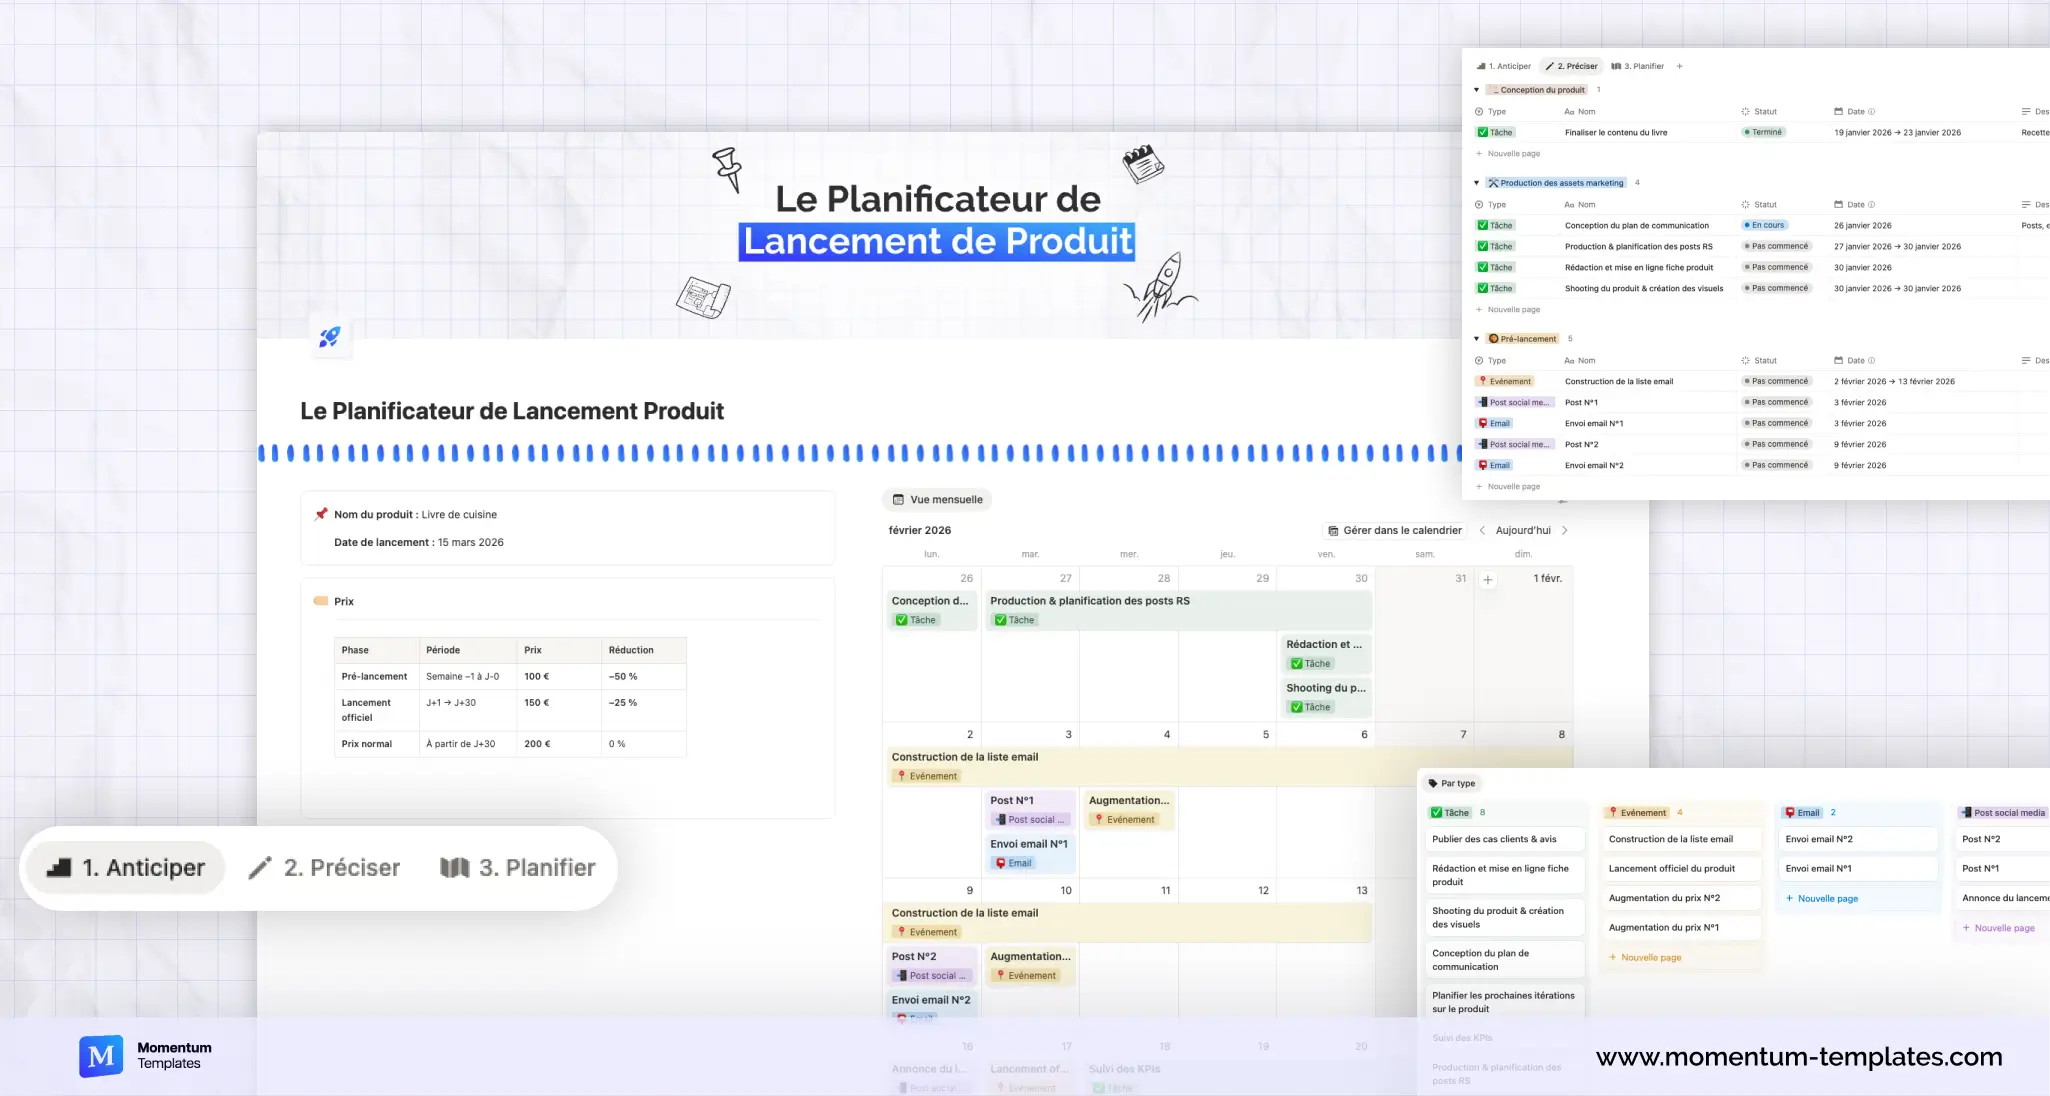Collapse the 'Production des assets marketing' group

[x=1477, y=182]
